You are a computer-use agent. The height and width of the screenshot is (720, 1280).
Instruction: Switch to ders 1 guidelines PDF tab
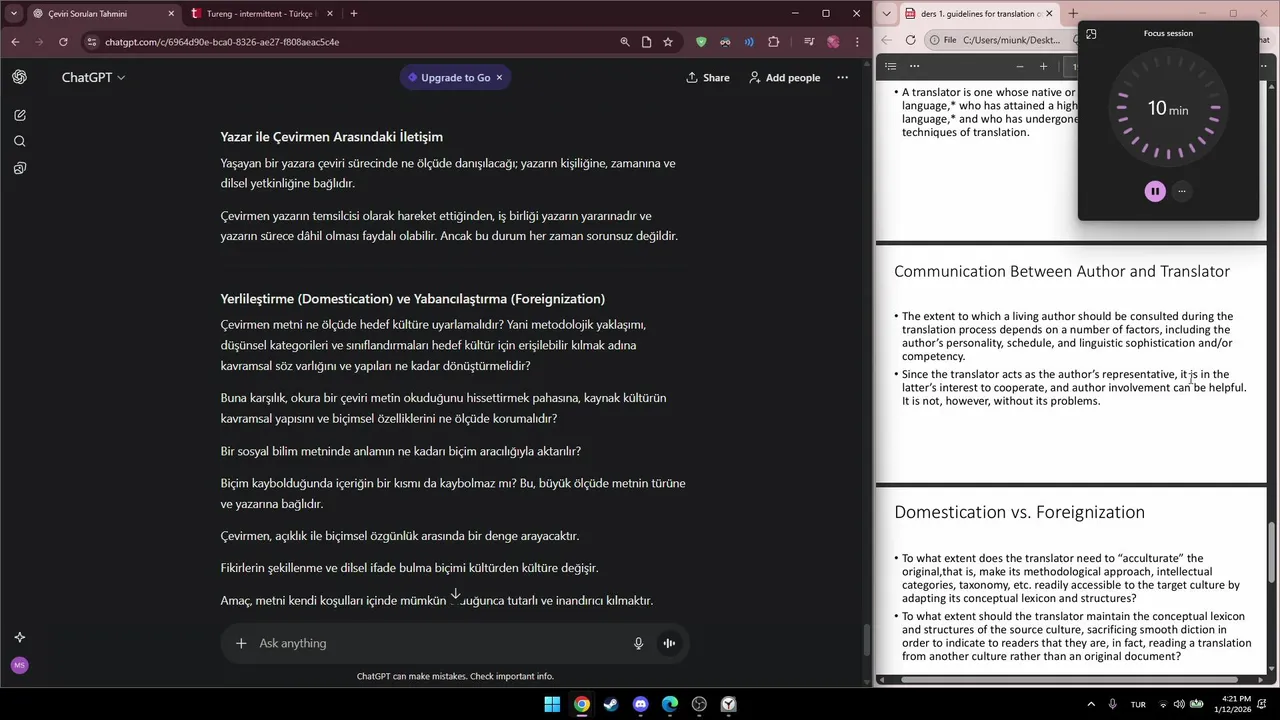[x=977, y=14]
